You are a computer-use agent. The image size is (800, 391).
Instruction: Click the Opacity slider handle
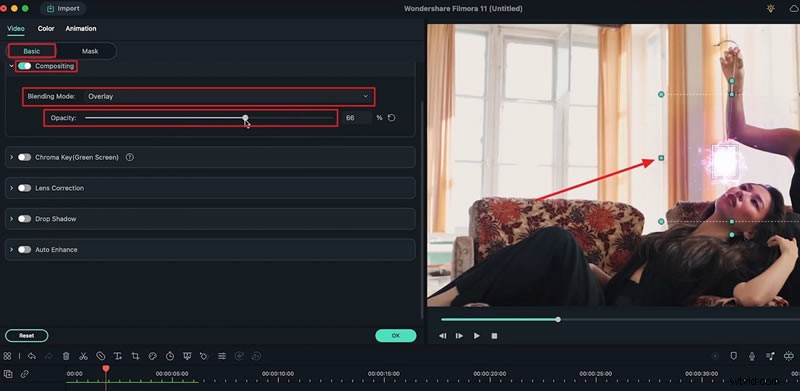(245, 118)
